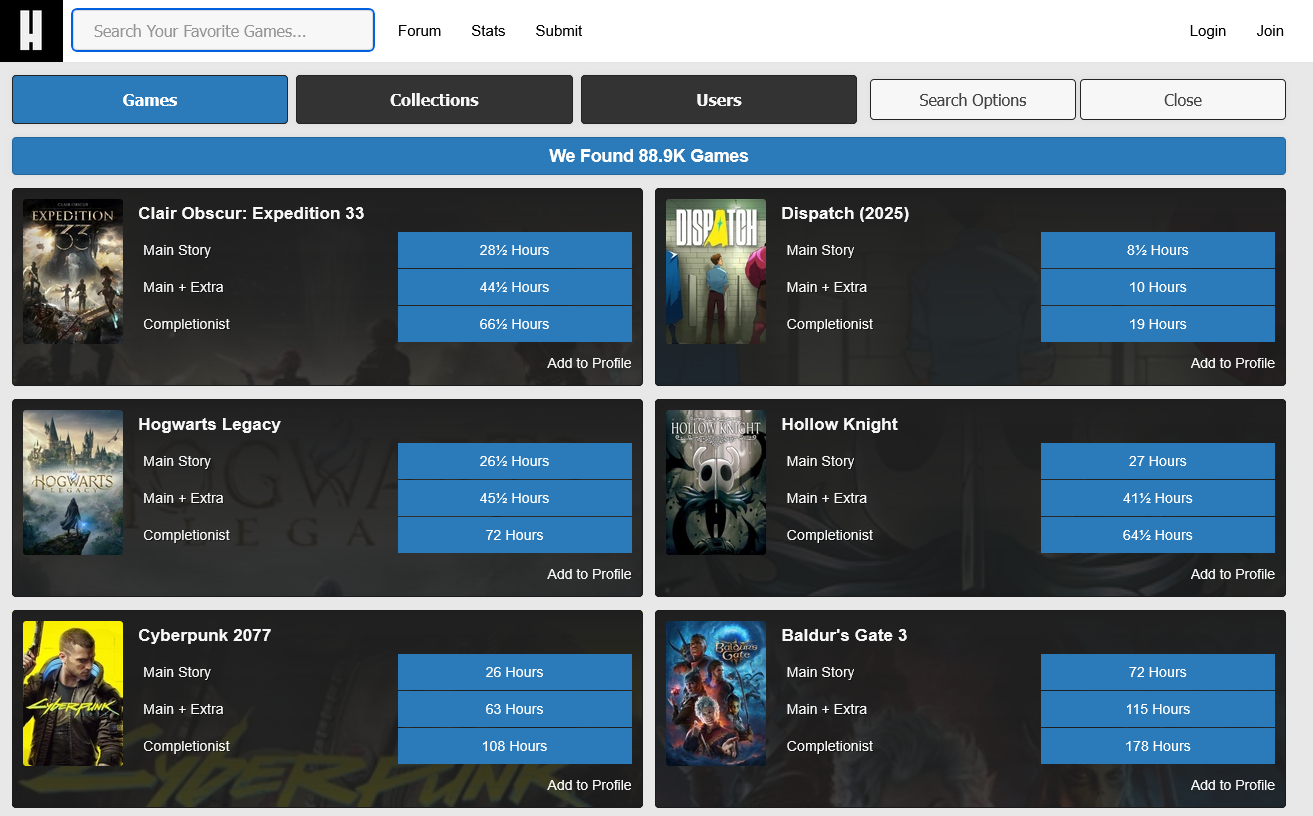The image size is (1313, 816).
Task: Expand Search Options
Action: click(x=973, y=100)
